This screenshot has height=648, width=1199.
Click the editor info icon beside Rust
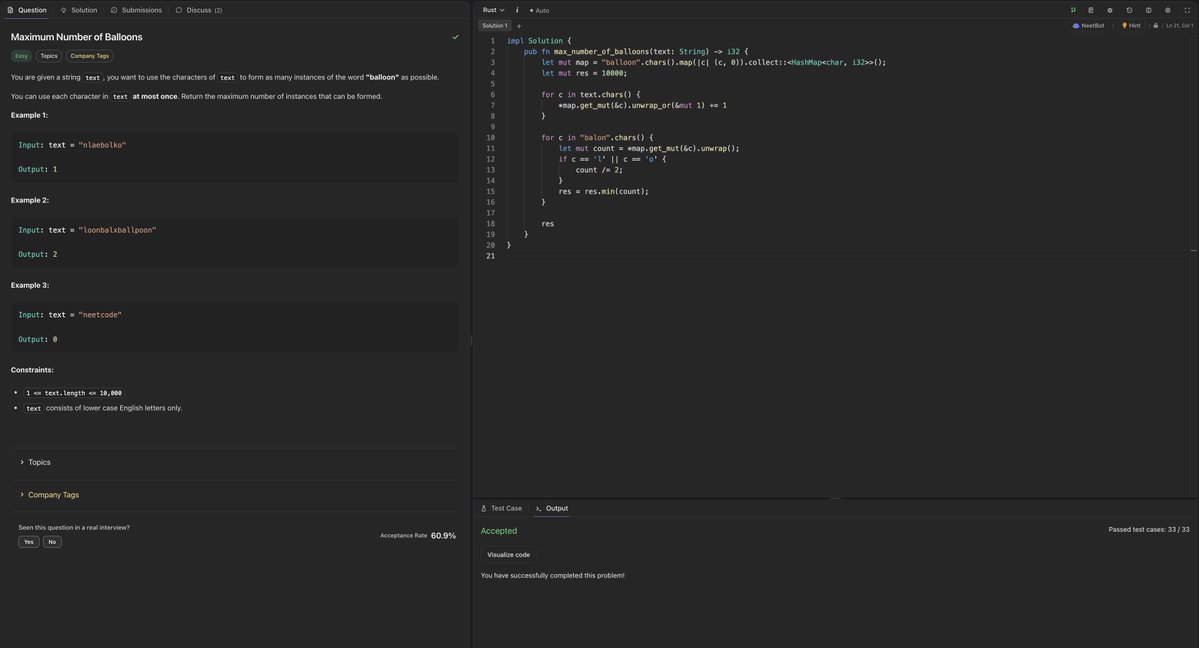click(517, 10)
